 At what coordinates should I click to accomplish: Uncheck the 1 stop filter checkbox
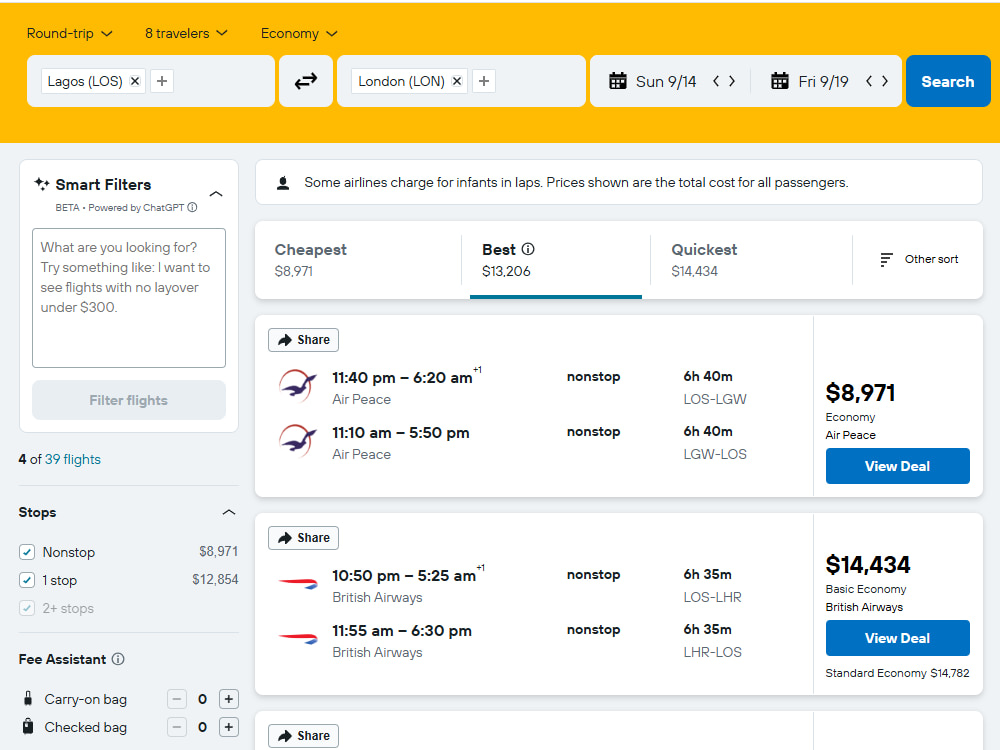pos(27,580)
